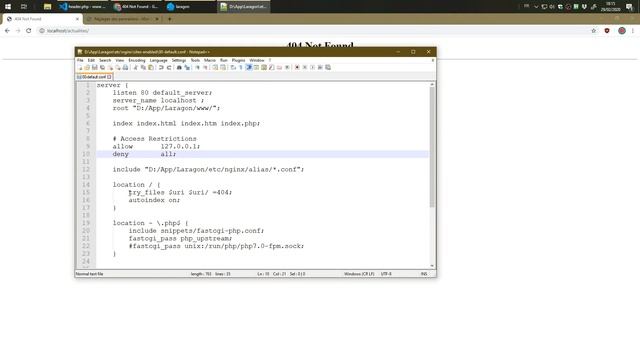The height and width of the screenshot is (360, 640).
Task: Click the Replace toolbar icon
Action: click(x=187, y=67)
